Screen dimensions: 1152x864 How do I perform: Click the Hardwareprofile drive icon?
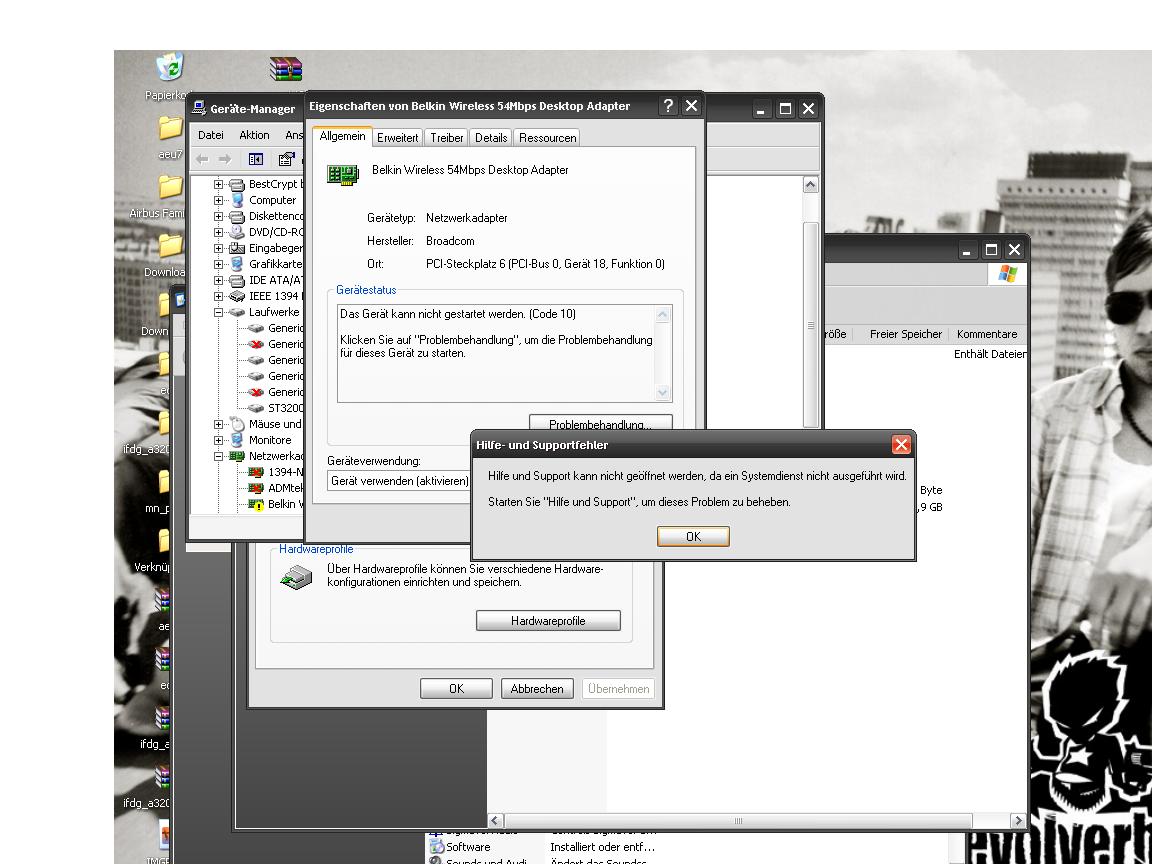(296, 577)
